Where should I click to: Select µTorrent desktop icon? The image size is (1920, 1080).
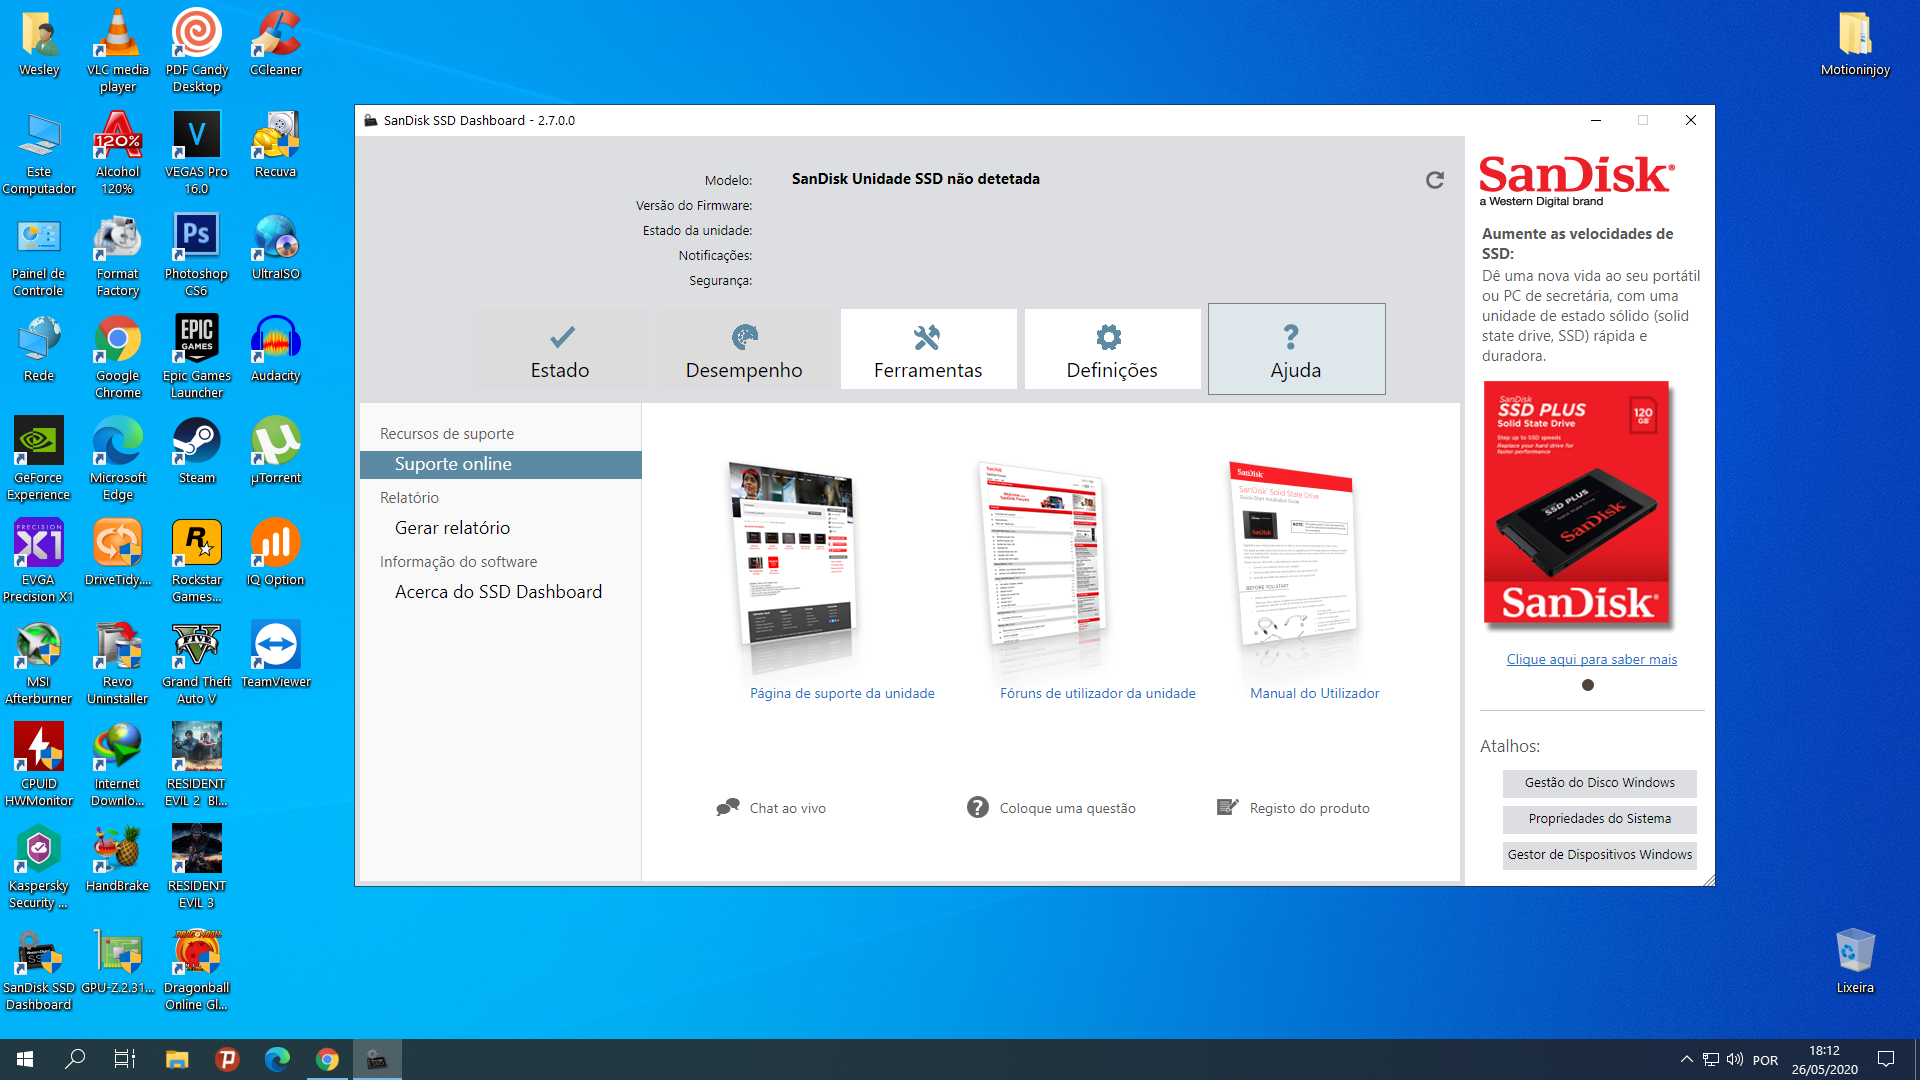pos(276,451)
